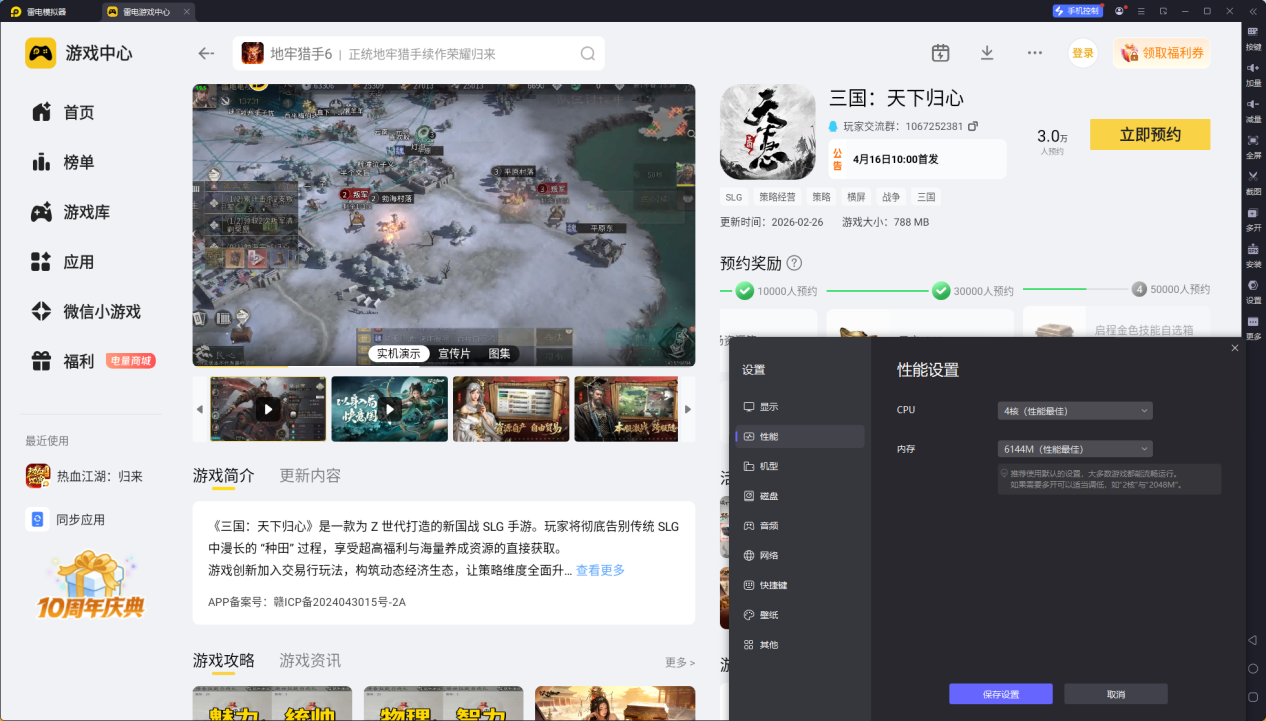Click the 查看更多 link in description
Screen dimensions: 1266x721
[600, 570]
